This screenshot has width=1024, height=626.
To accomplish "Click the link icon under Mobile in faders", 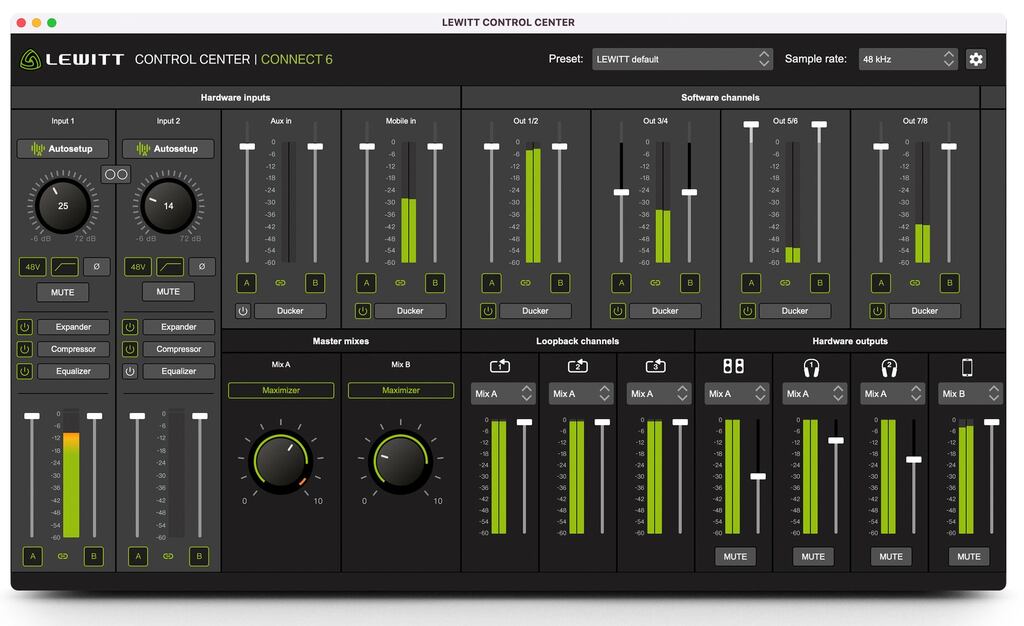I will 400,283.
